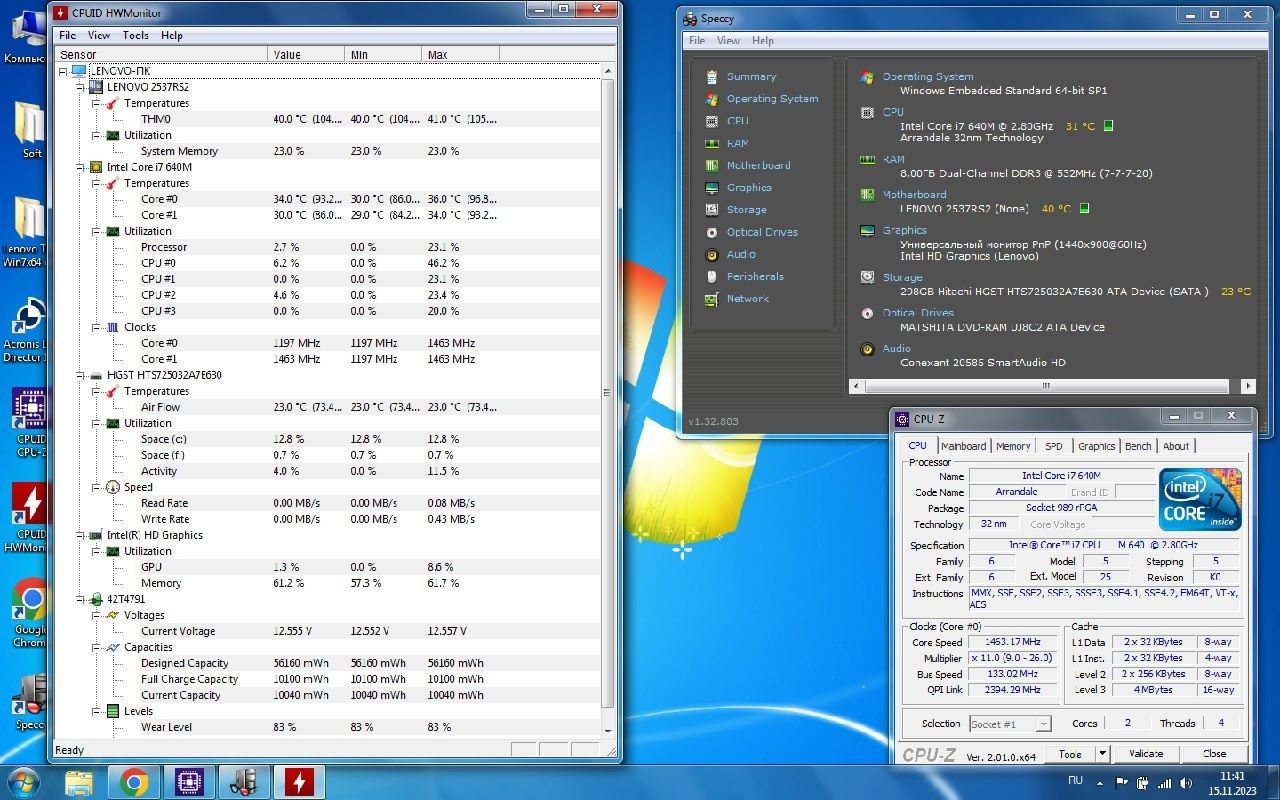This screenshot has height=800, width=1280.
Task: Select the System Memory utilization row
Action: click(x=330, y=151)
